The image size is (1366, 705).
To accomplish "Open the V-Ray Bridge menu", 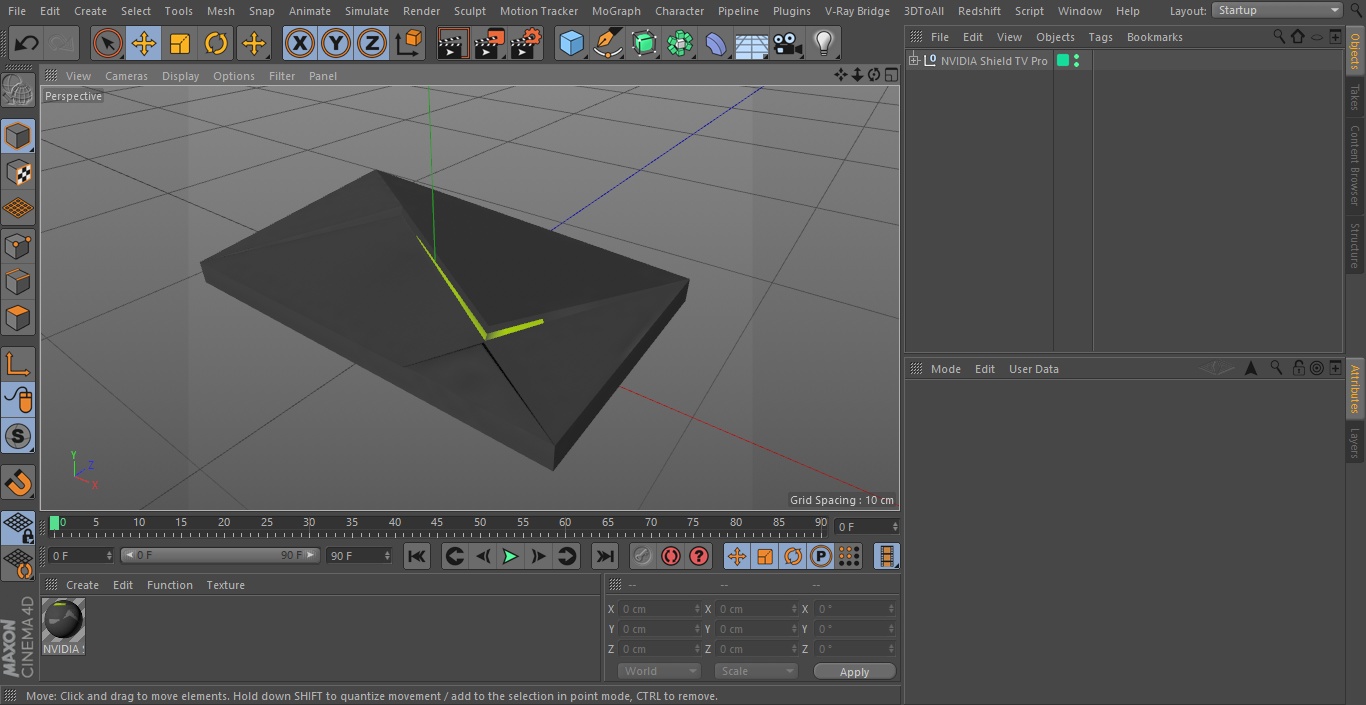I will point(857,11).
